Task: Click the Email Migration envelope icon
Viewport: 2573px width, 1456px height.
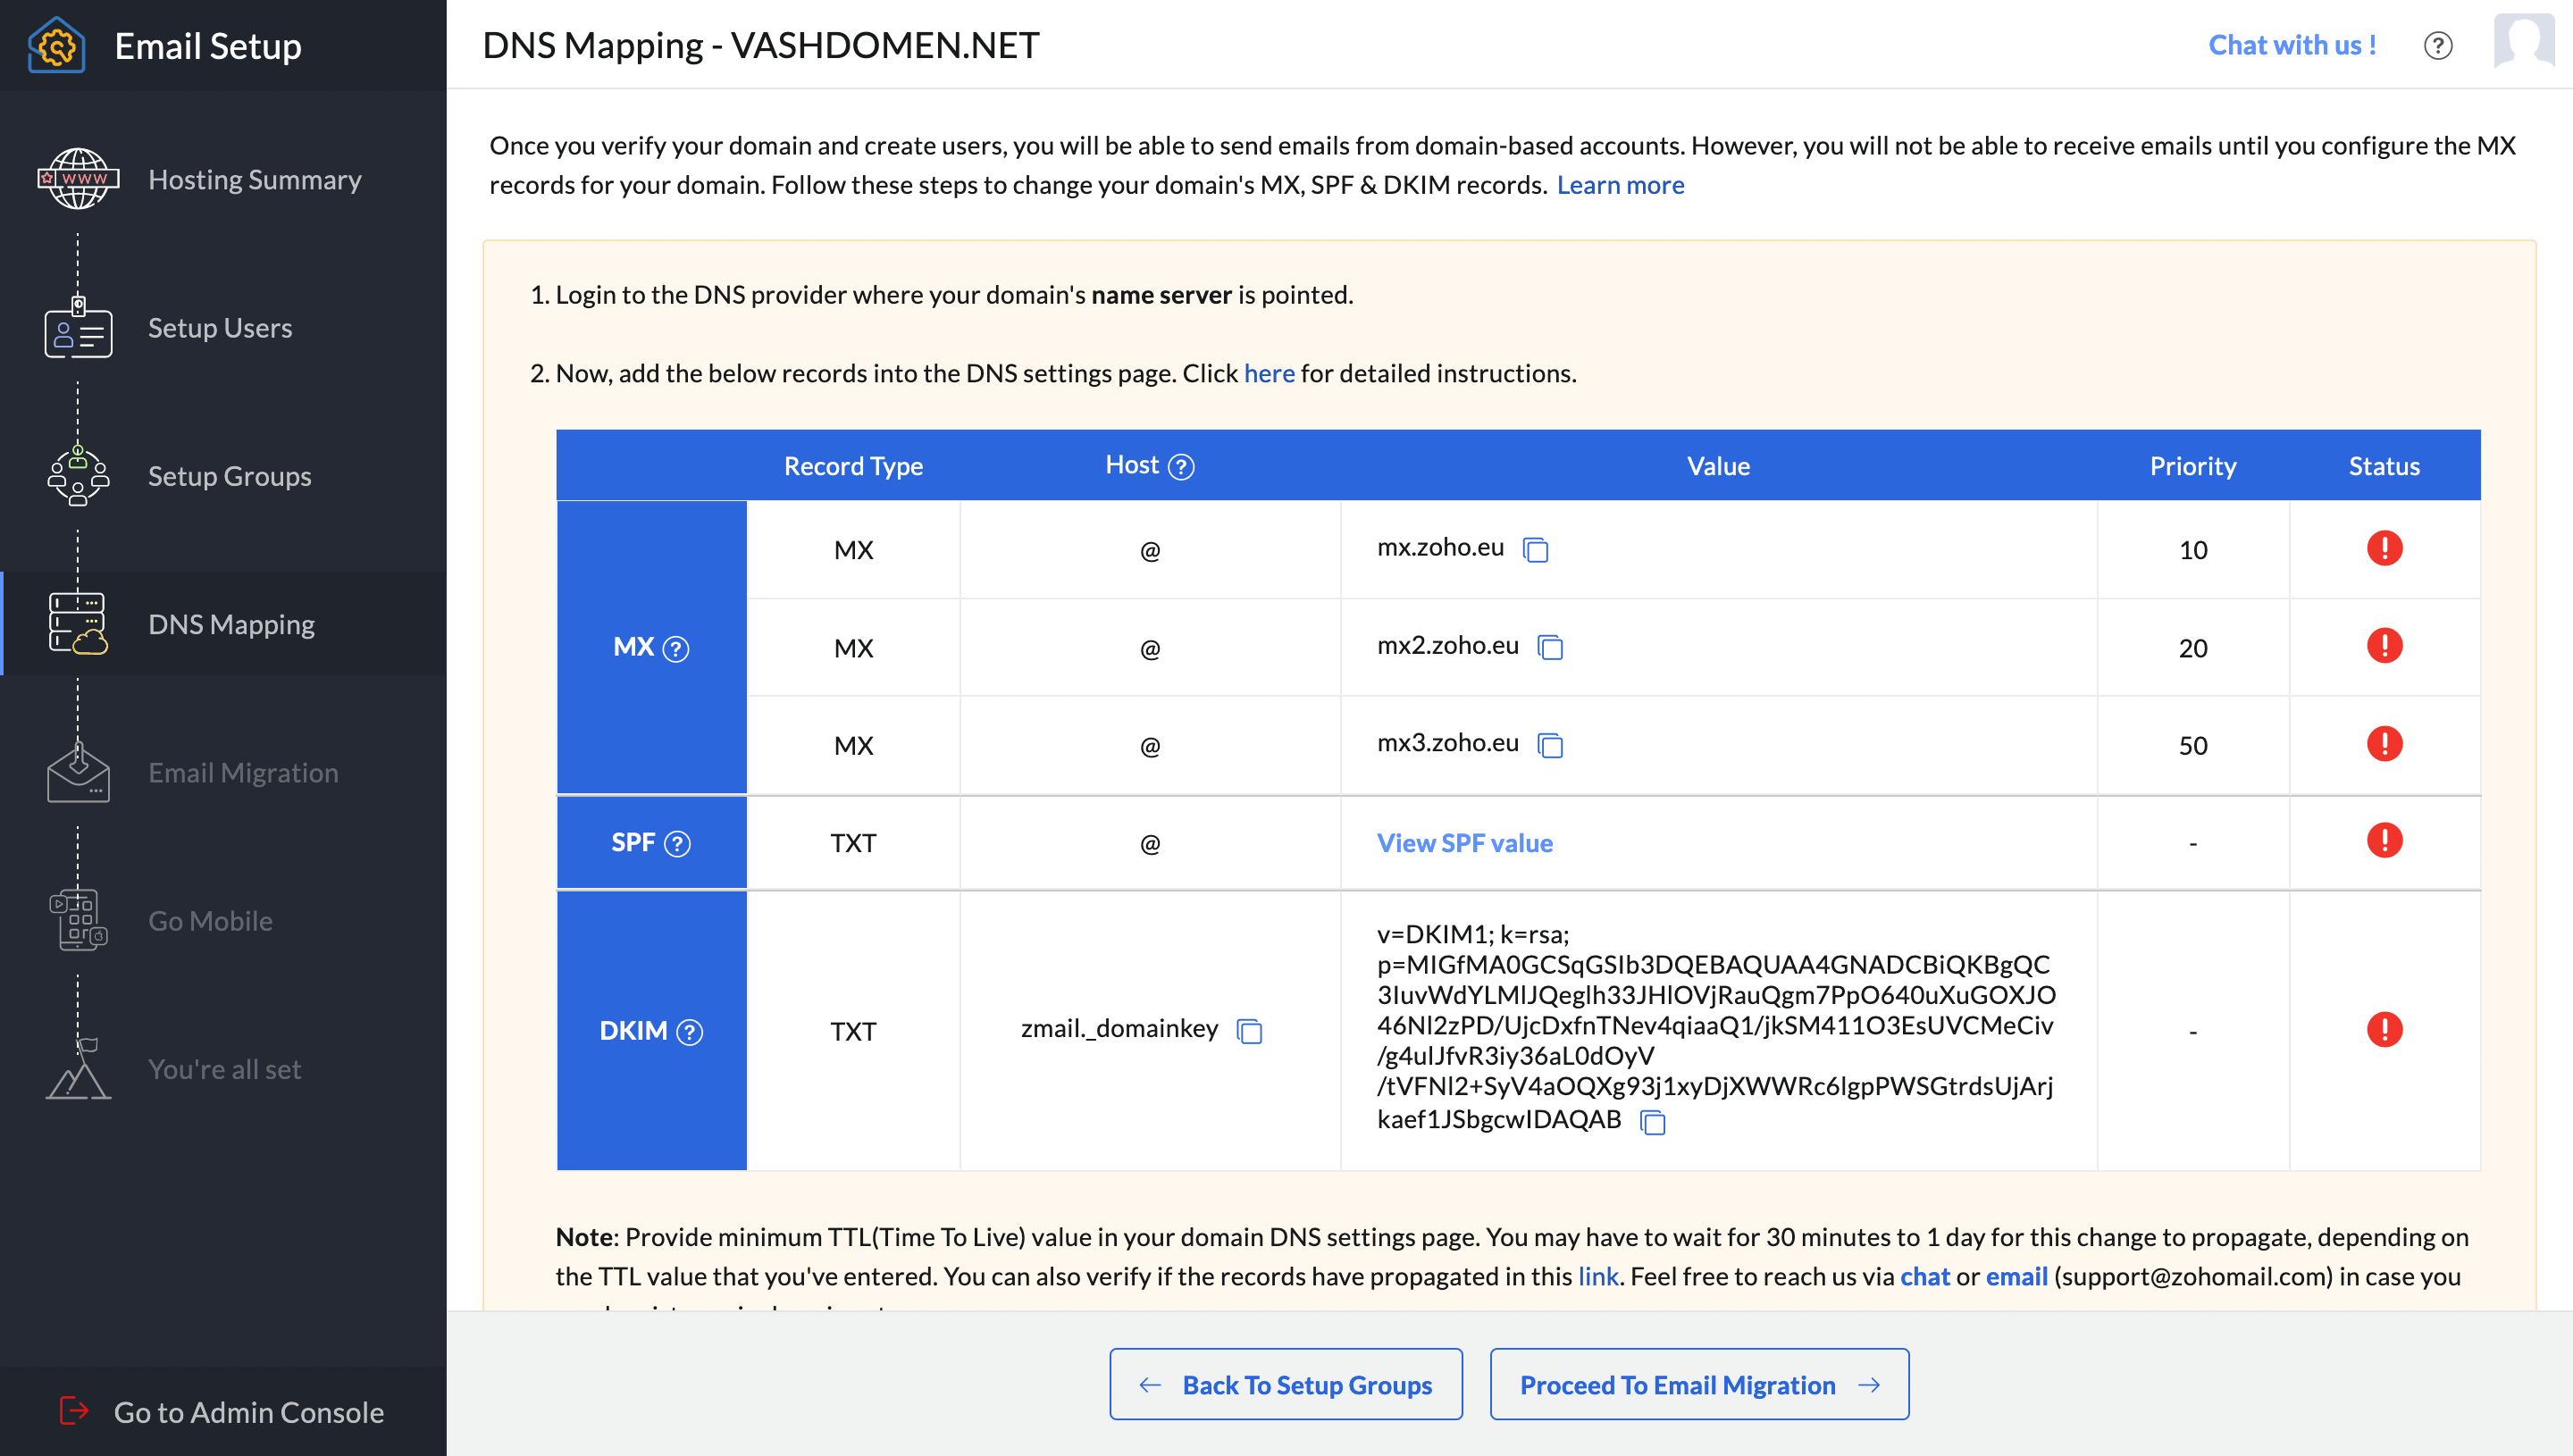Action: (x=78, y=772)
